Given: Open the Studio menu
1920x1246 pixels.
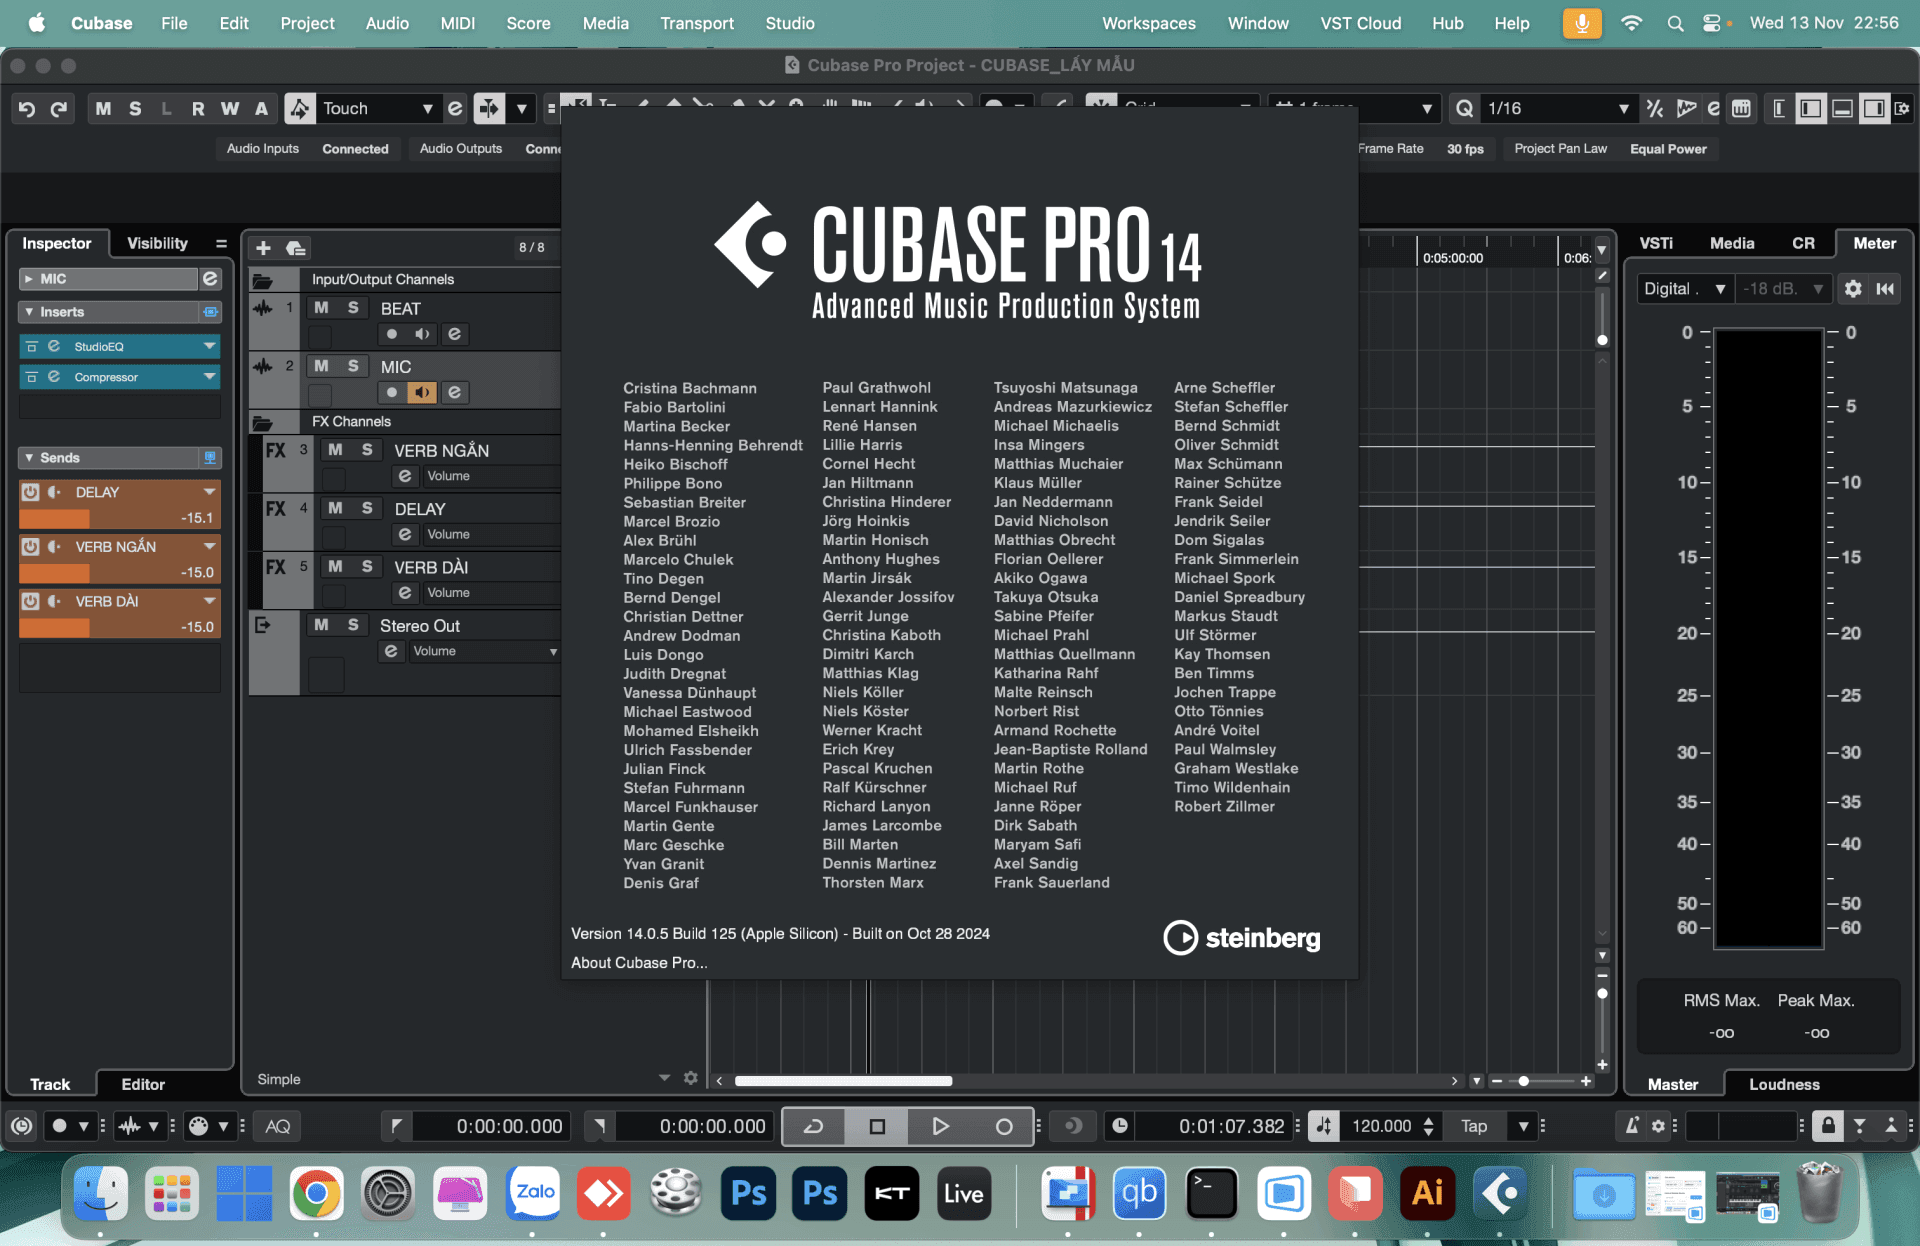Looking at the screenshot, I should click(790, 23).
